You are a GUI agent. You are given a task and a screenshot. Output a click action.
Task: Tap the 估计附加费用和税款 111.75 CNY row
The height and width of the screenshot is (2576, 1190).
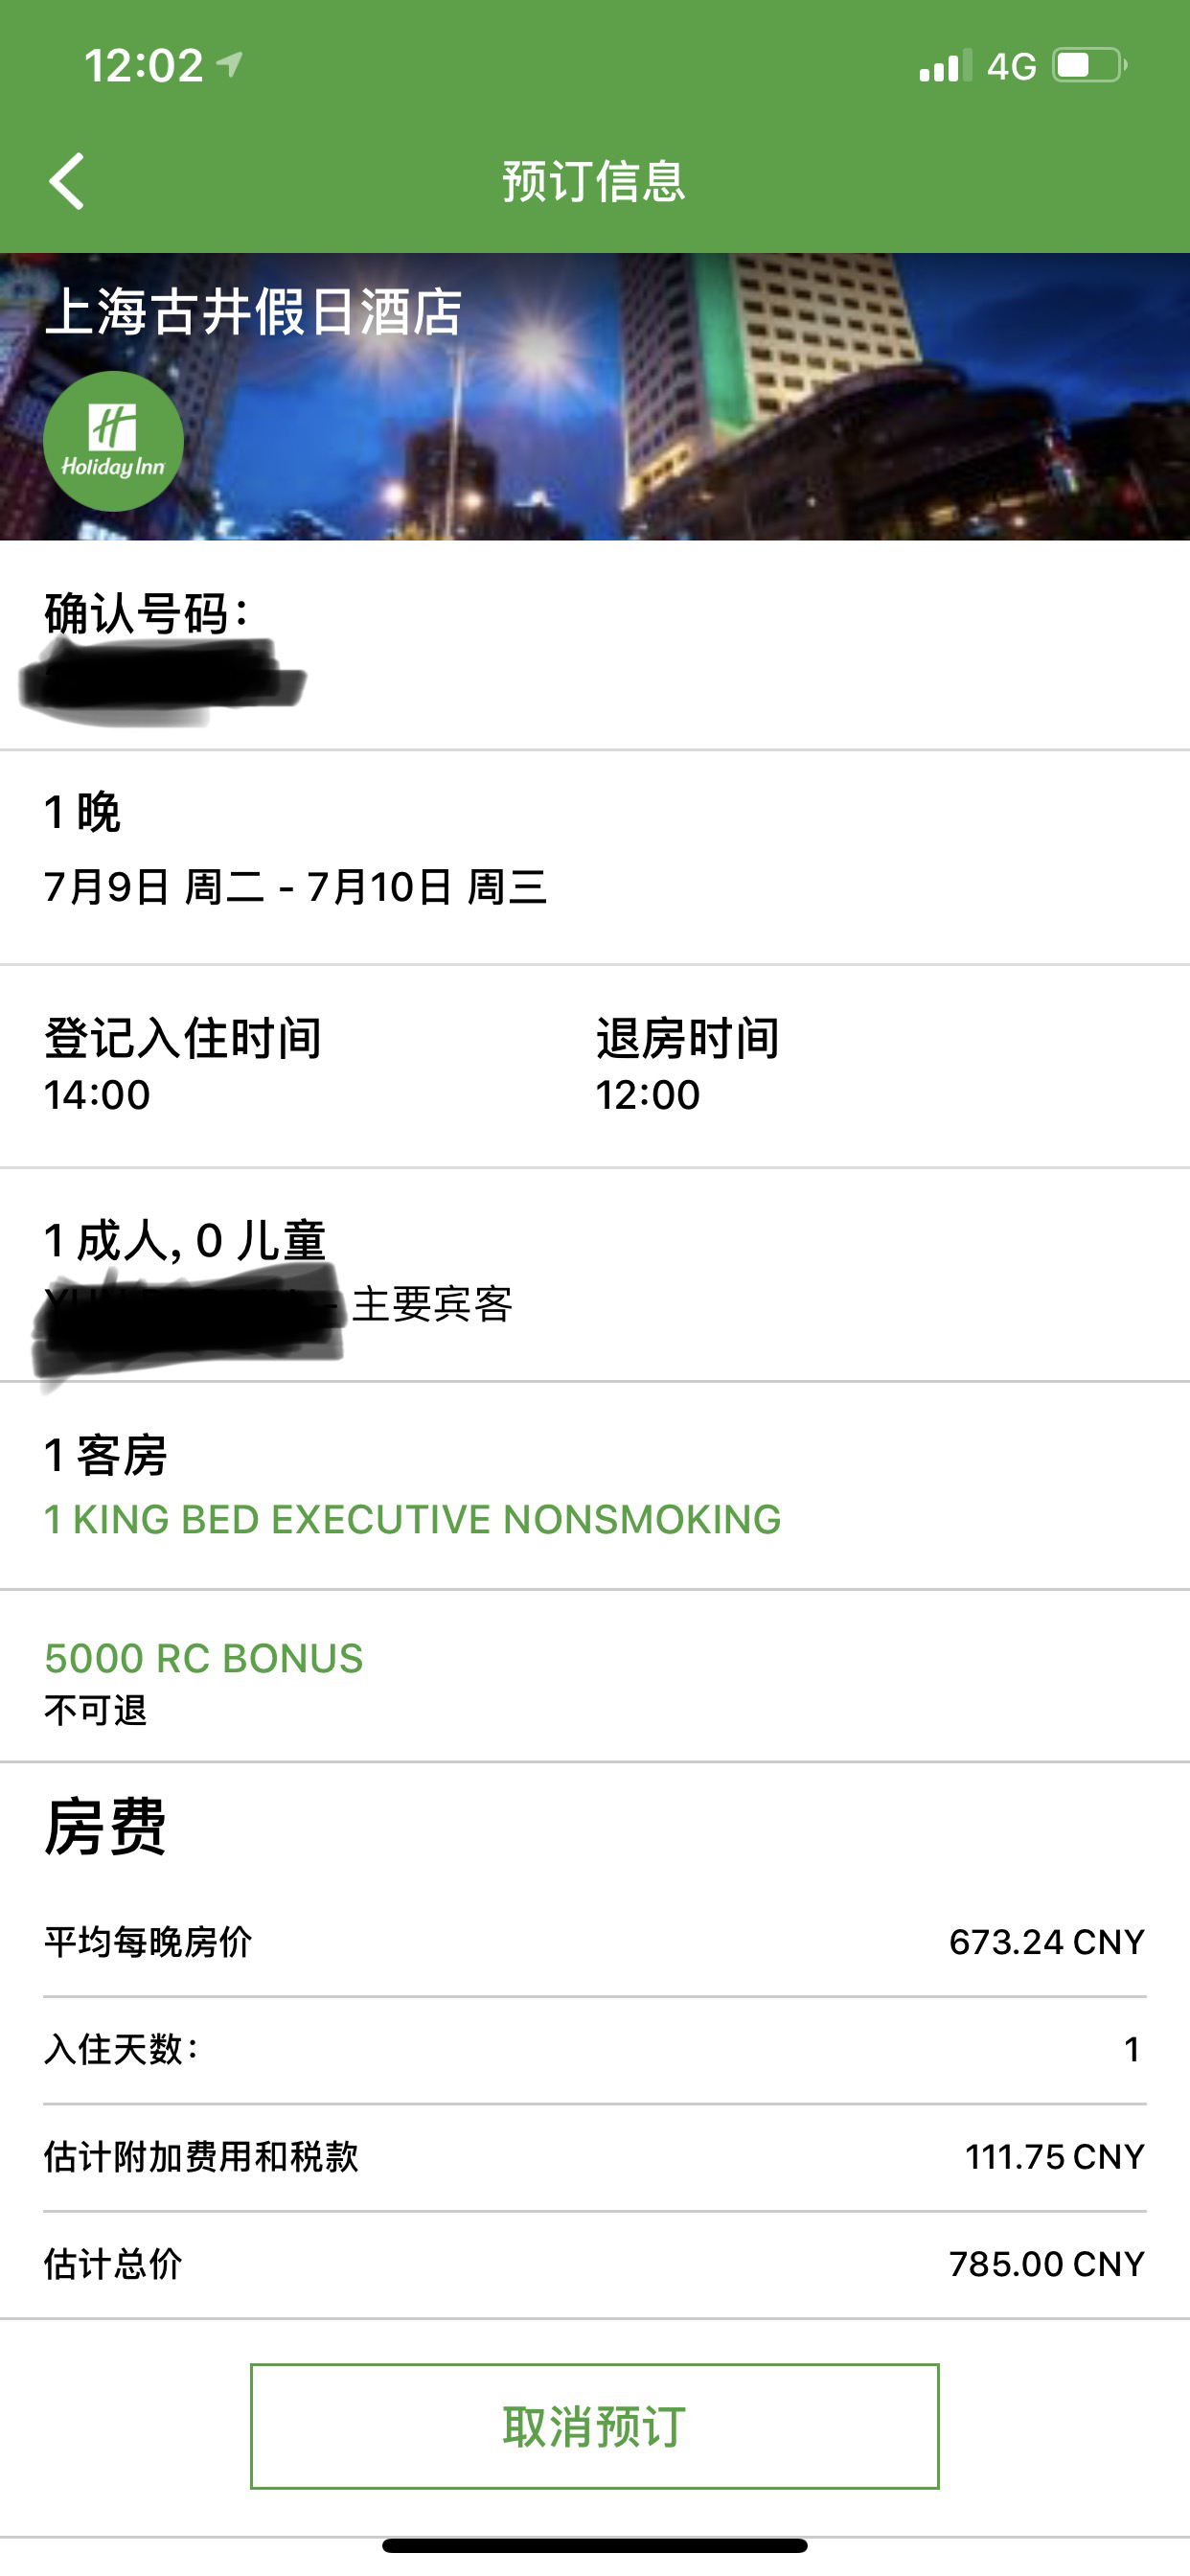click(595, 2157)
